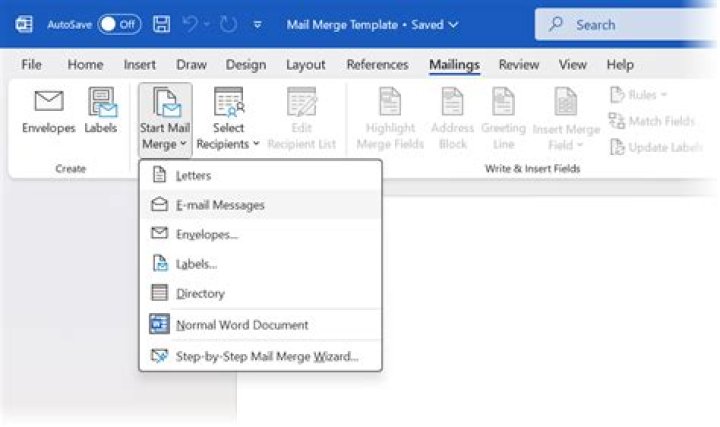The image size is (720, 427).
Task: Click Highlight Merge Fields button
Action: coord(390,119)
